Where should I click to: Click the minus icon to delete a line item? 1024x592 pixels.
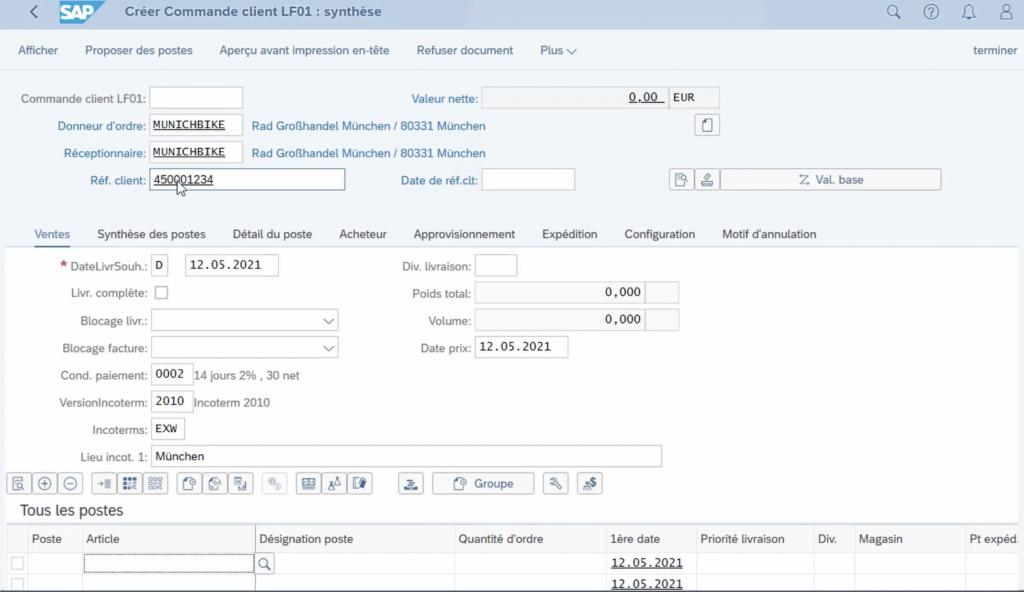coord(70,484)
